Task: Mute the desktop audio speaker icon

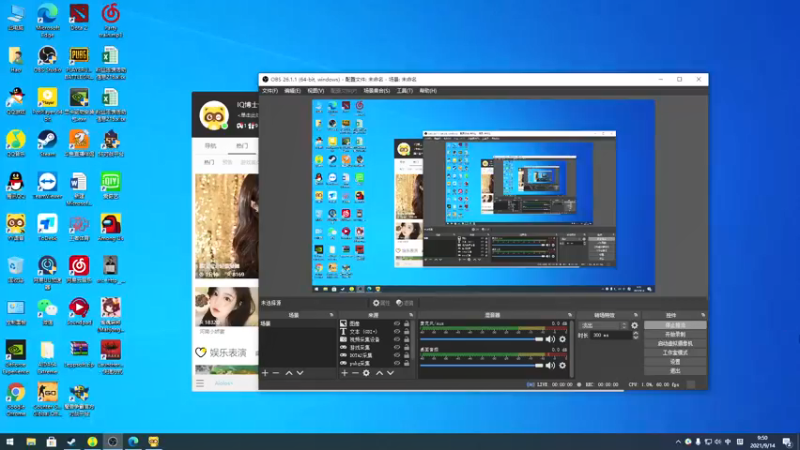Action: pos(550,365)
